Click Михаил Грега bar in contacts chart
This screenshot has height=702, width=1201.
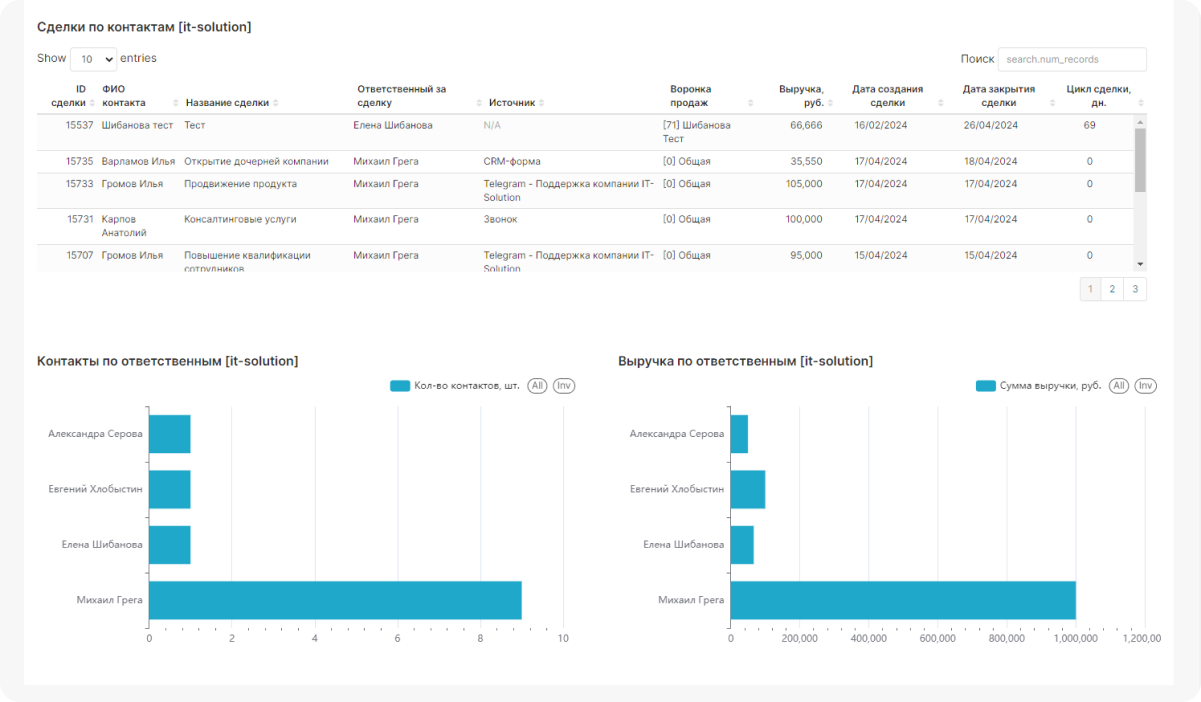[335, 600]
